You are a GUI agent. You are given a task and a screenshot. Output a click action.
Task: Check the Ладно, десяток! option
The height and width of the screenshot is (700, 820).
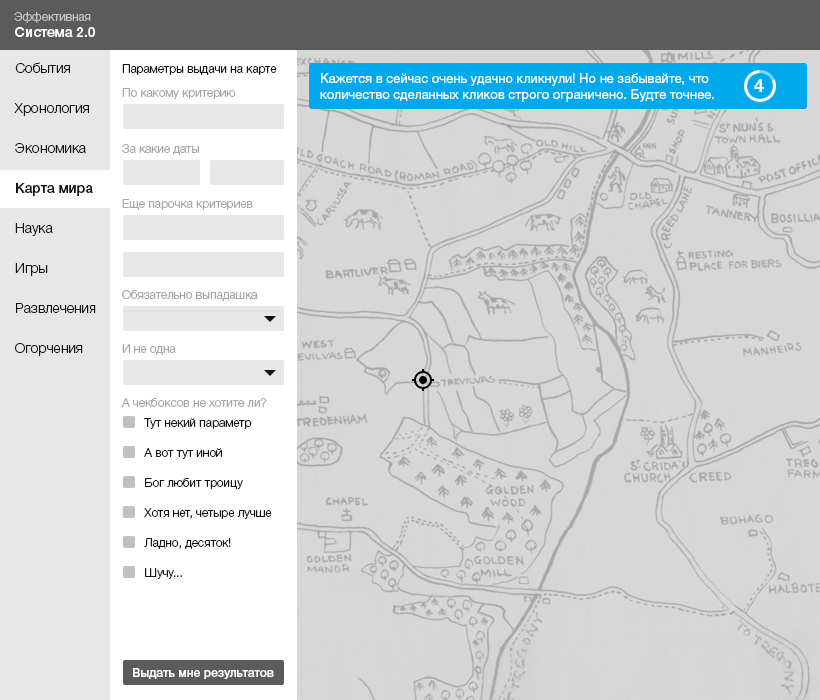tap(129, 542)
